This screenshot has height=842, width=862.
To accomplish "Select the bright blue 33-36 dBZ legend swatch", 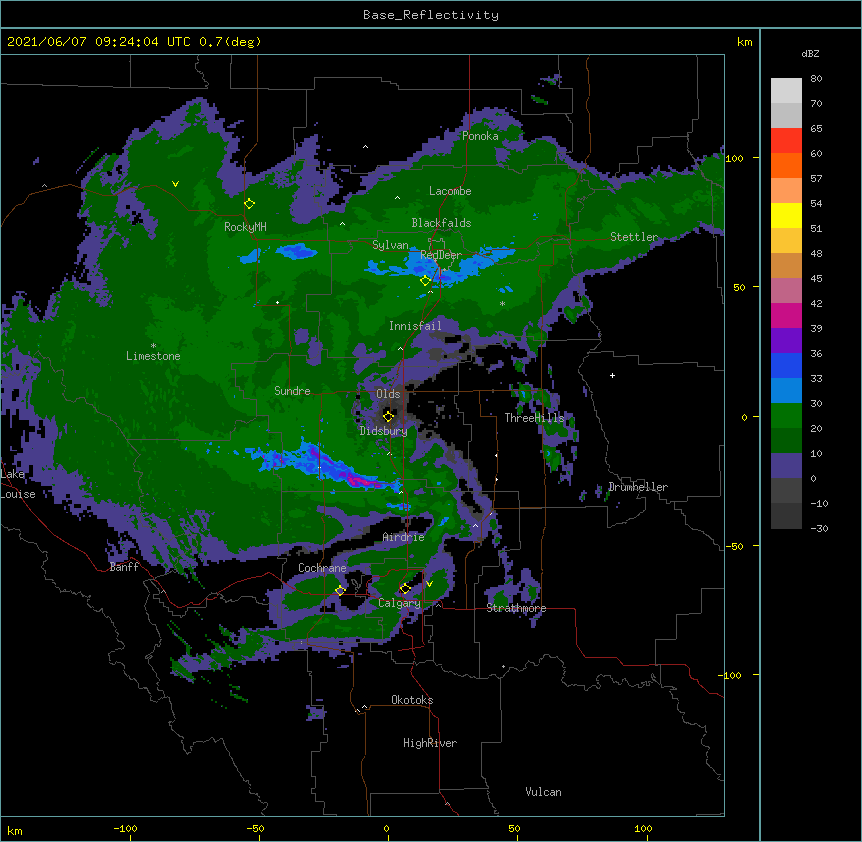I will pyautogui.click(x=786, y=365).
